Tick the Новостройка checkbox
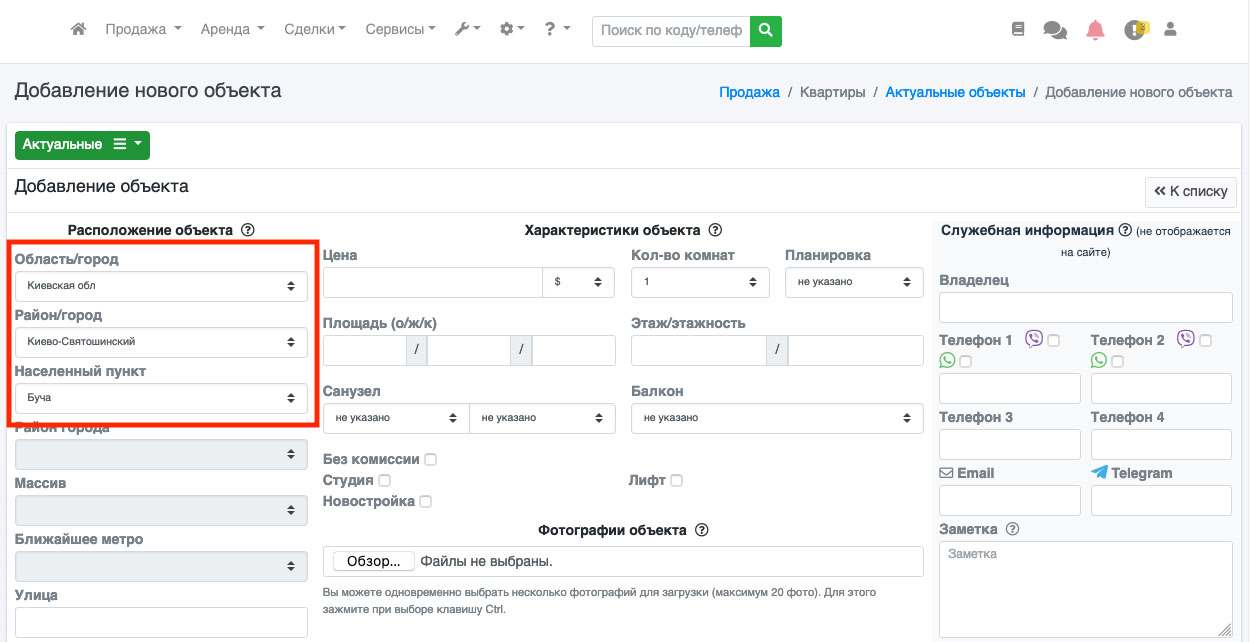 [425, 502]
